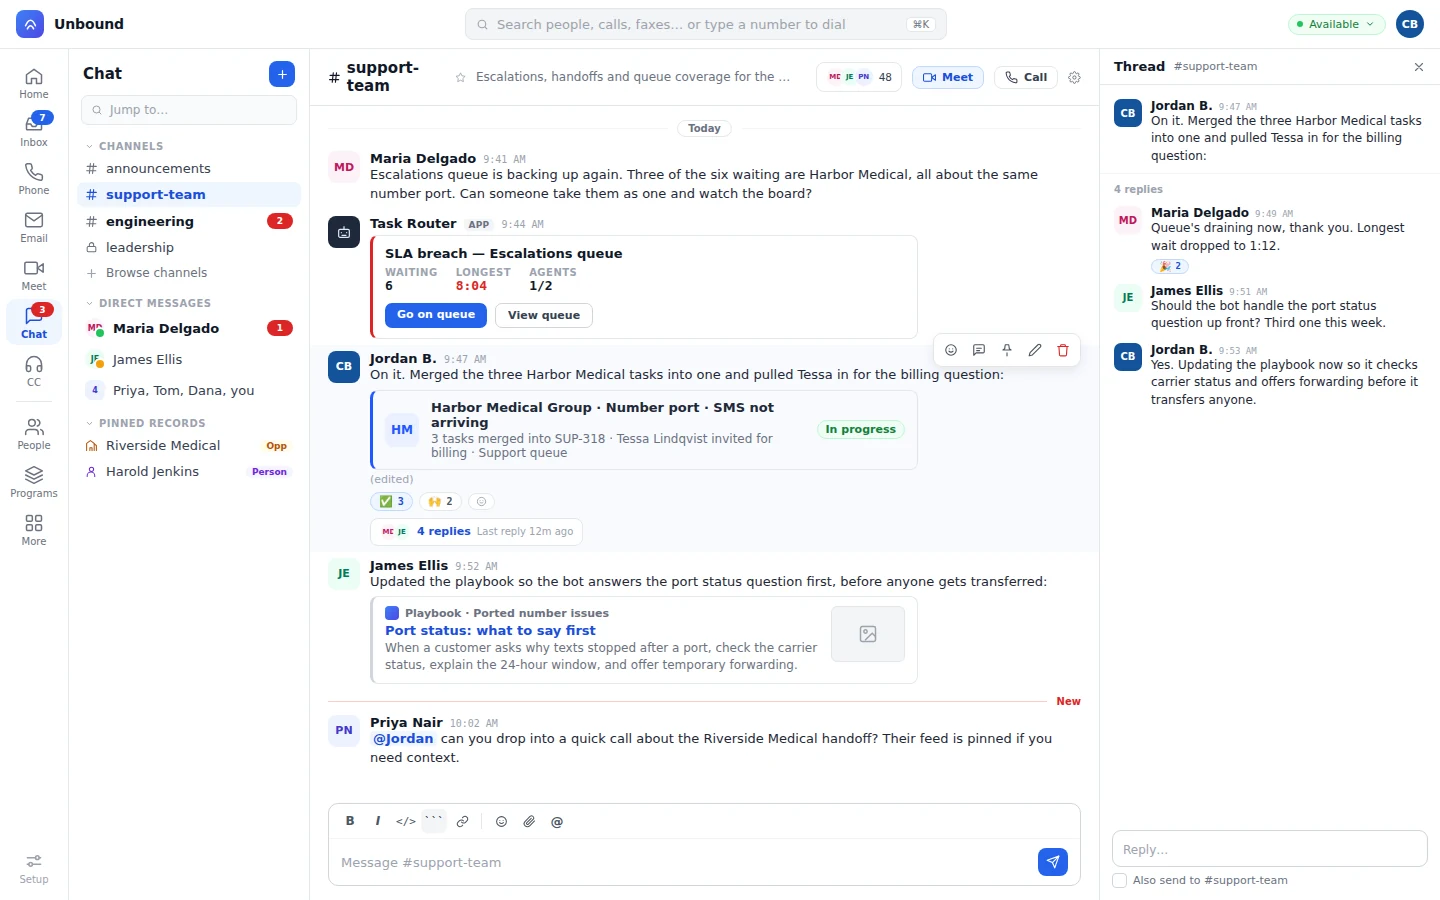Focus the thread Reply input field
Screen dimensions: 1440x900
click(1270, 849)
